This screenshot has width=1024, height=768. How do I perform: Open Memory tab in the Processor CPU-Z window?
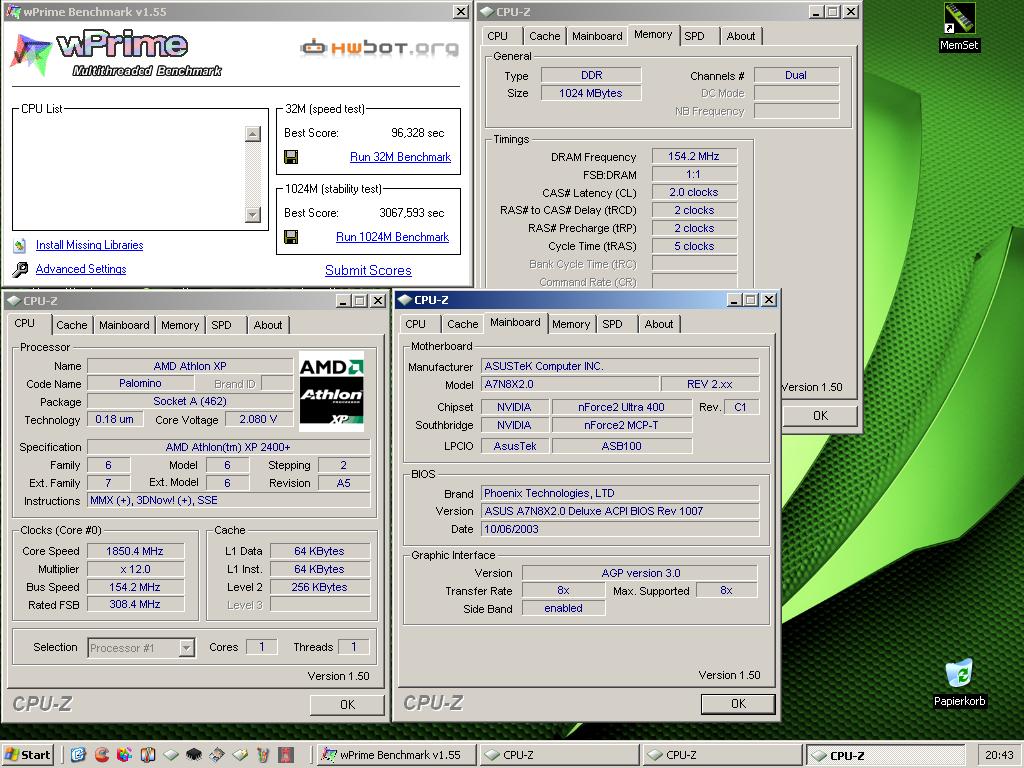coord(180,325)
